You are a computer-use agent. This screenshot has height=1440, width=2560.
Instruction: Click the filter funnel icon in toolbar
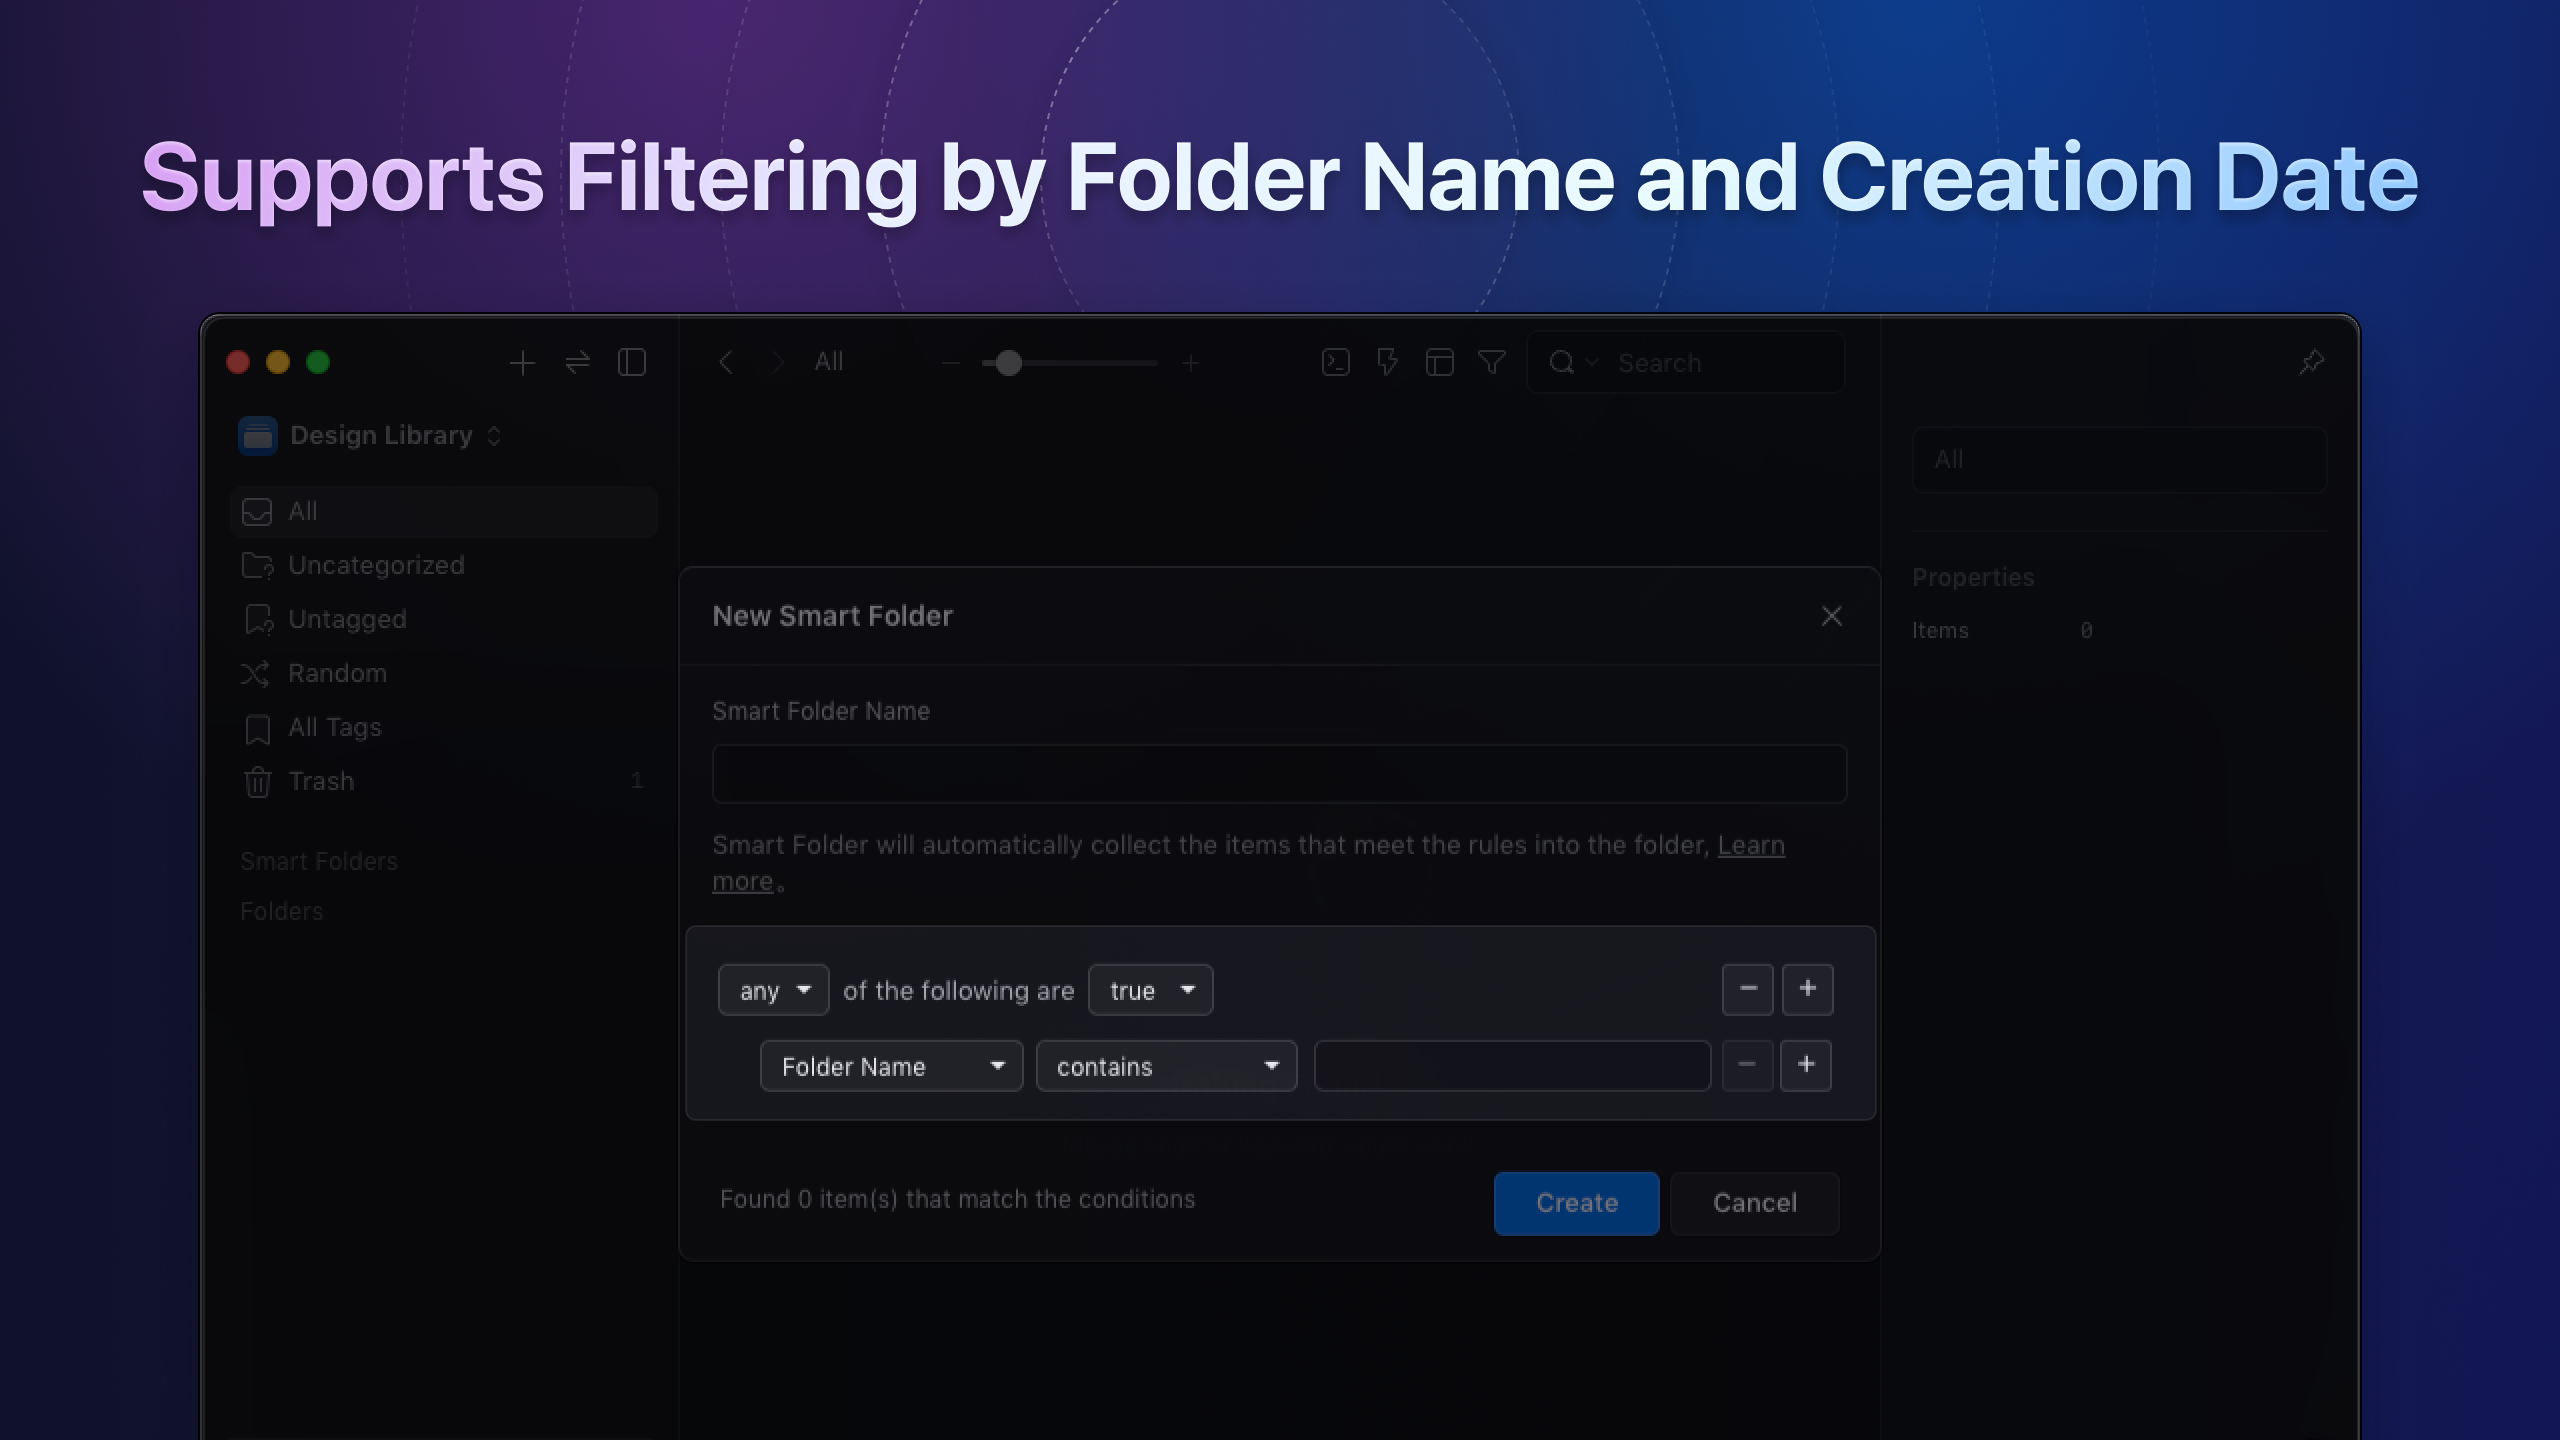1491,362
